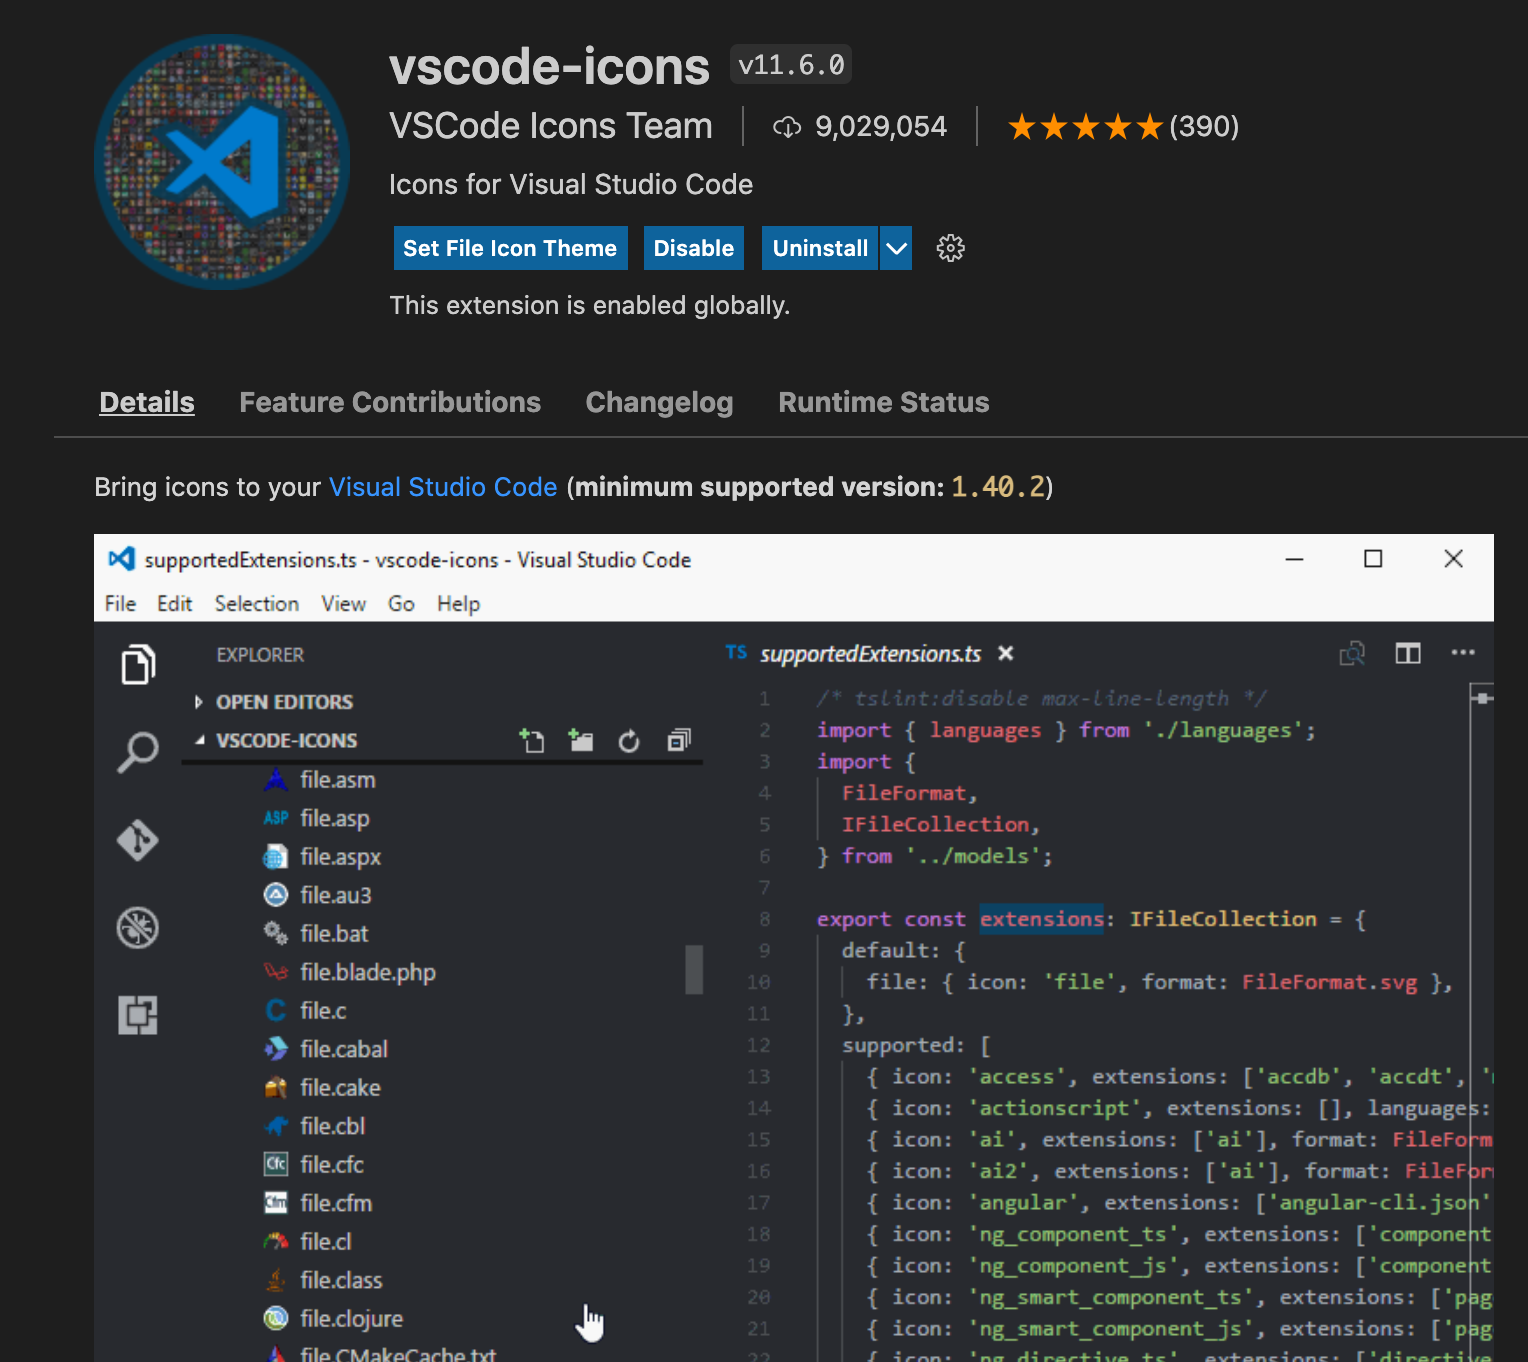Image resolution: width=1528 pixels, height=1362 pixels.
Task: Open Search view in the activity bar
Action: 138,752
